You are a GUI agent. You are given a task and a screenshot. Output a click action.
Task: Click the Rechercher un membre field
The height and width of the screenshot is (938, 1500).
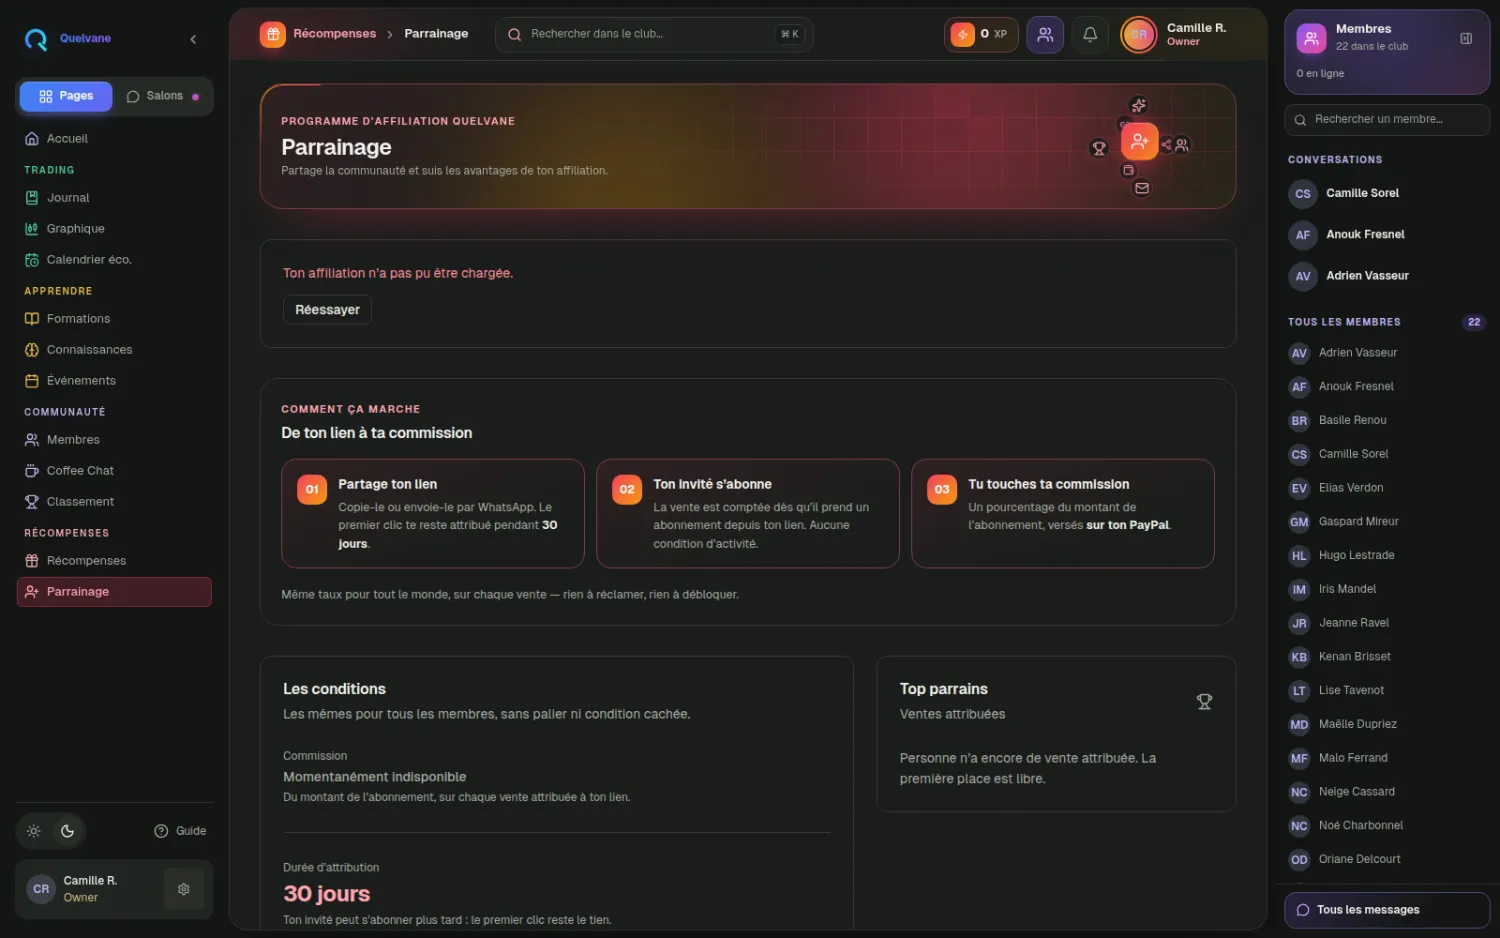click(1387, 120)
